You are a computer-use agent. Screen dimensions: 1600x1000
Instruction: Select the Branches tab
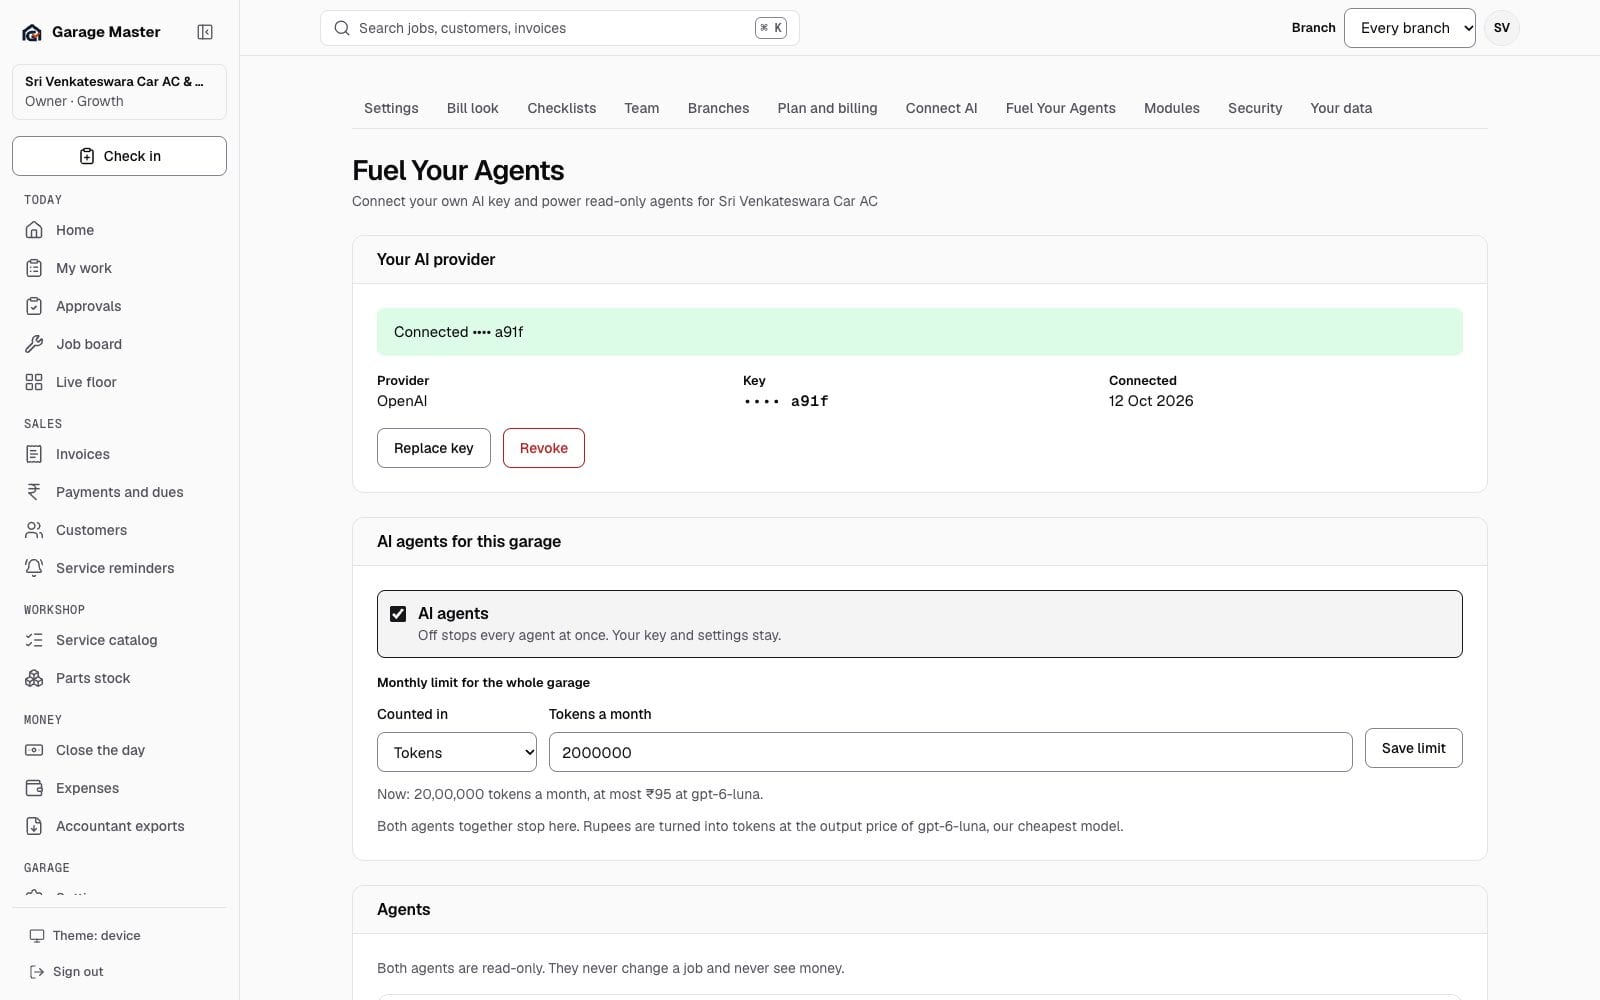point(718,108)
